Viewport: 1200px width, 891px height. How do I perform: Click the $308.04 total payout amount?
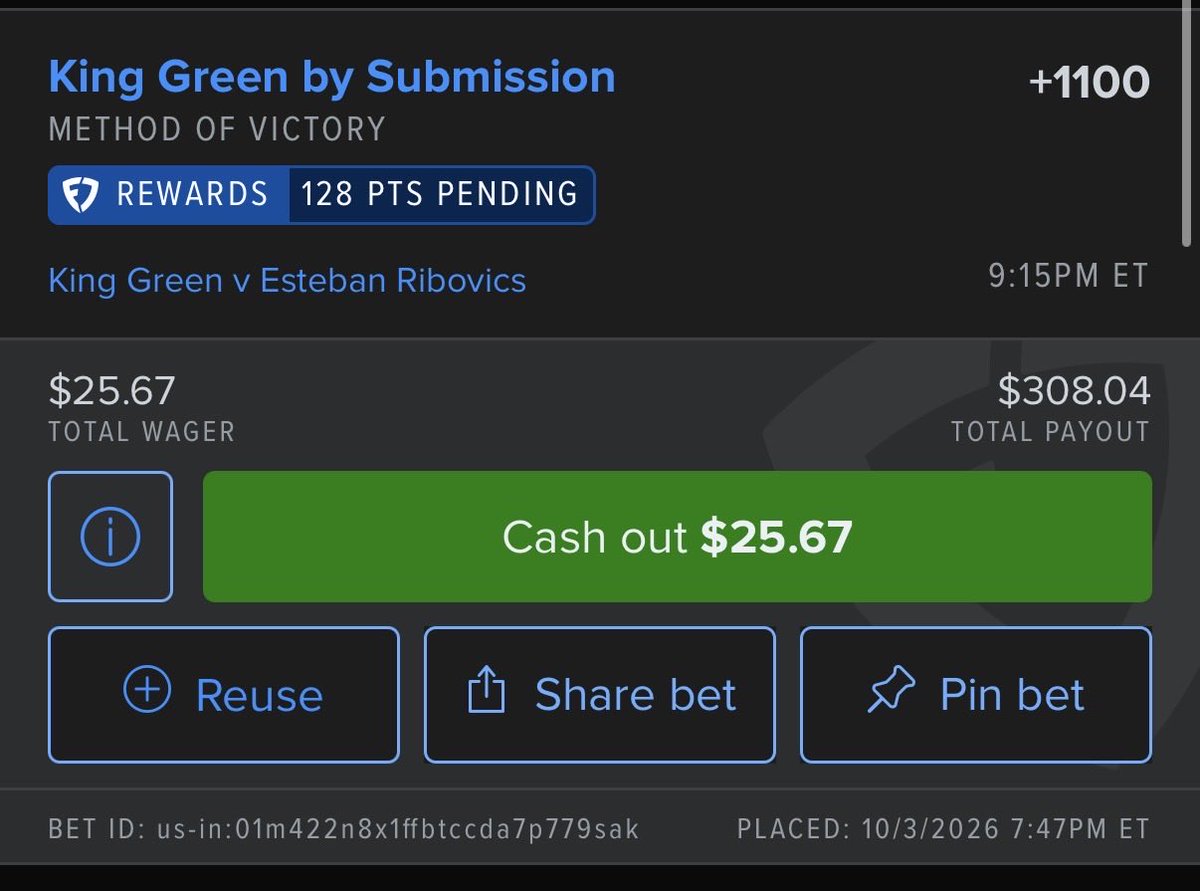1074,391
